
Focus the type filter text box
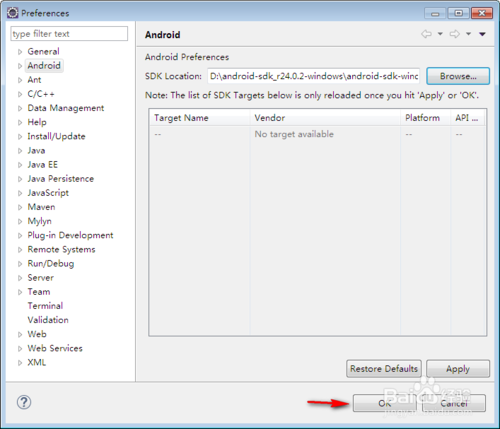point(69,34)
